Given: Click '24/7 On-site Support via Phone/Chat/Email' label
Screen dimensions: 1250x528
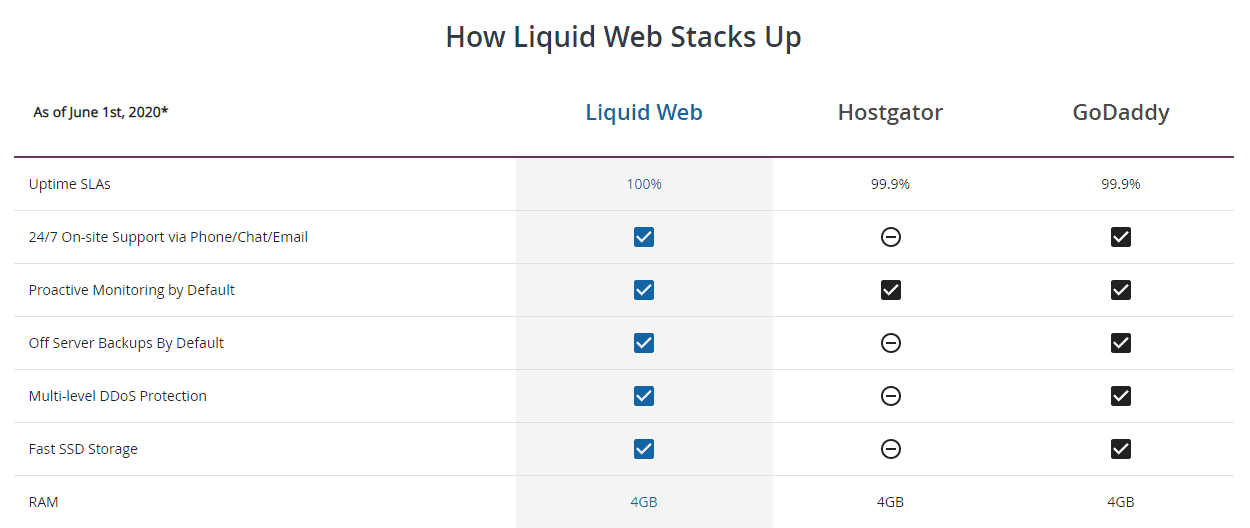Looking at the screenshot, I should (x=168, y=237).
